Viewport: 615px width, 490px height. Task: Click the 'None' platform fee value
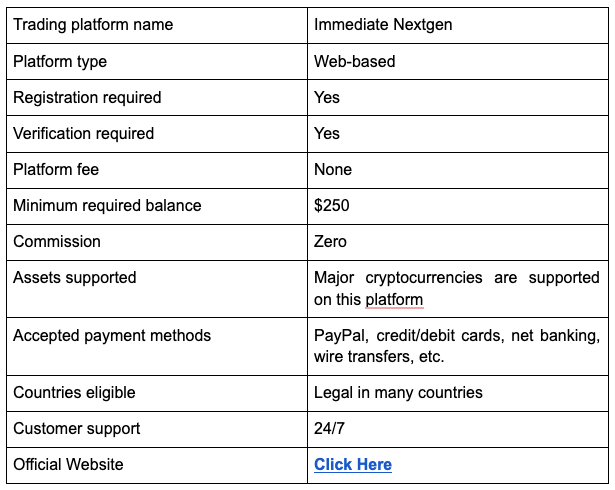[333, 169]
